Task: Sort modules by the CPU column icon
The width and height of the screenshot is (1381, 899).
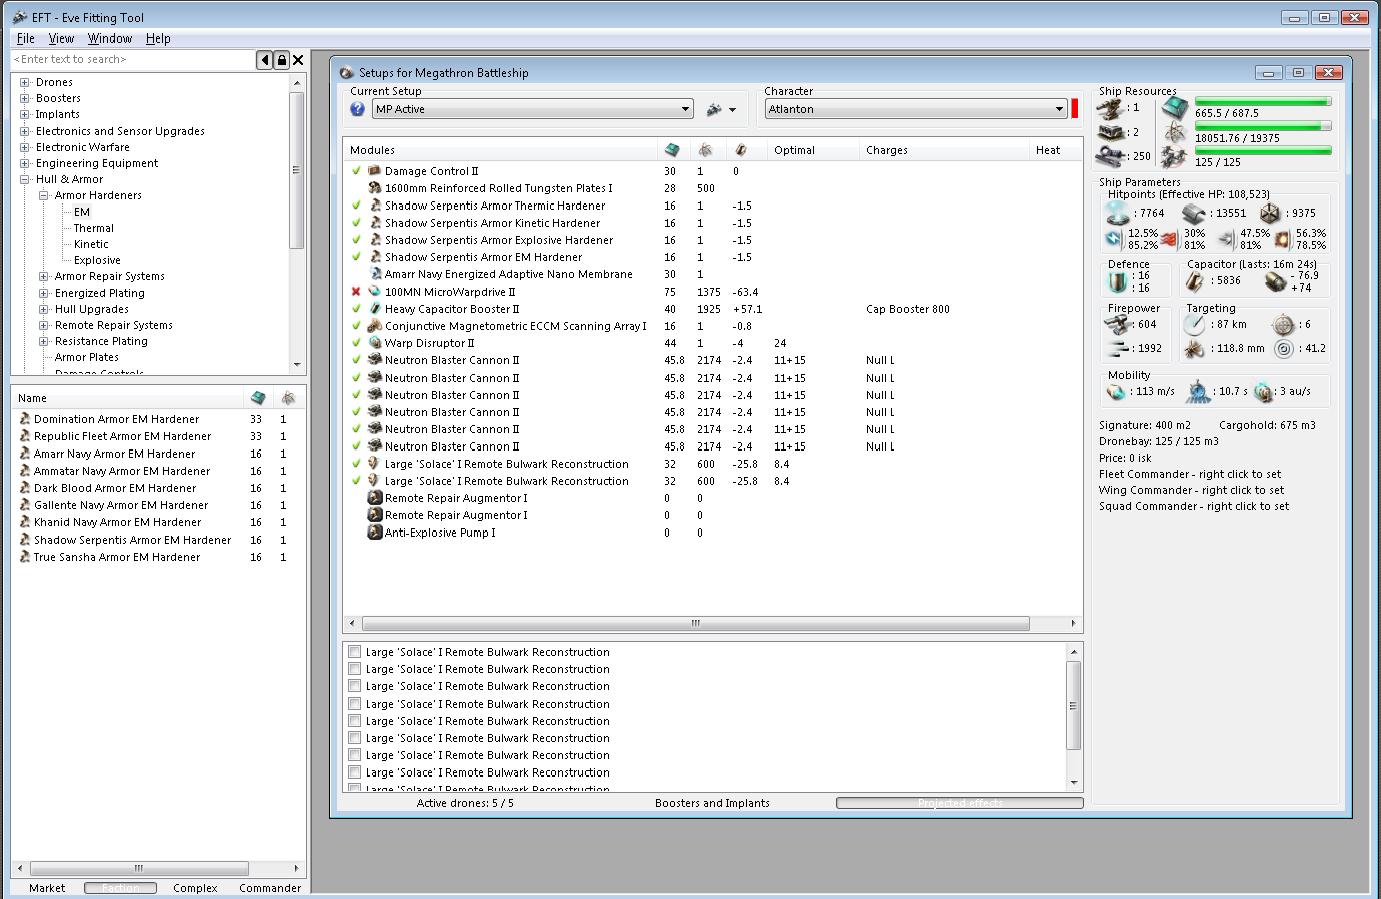Action: [672, 150]
